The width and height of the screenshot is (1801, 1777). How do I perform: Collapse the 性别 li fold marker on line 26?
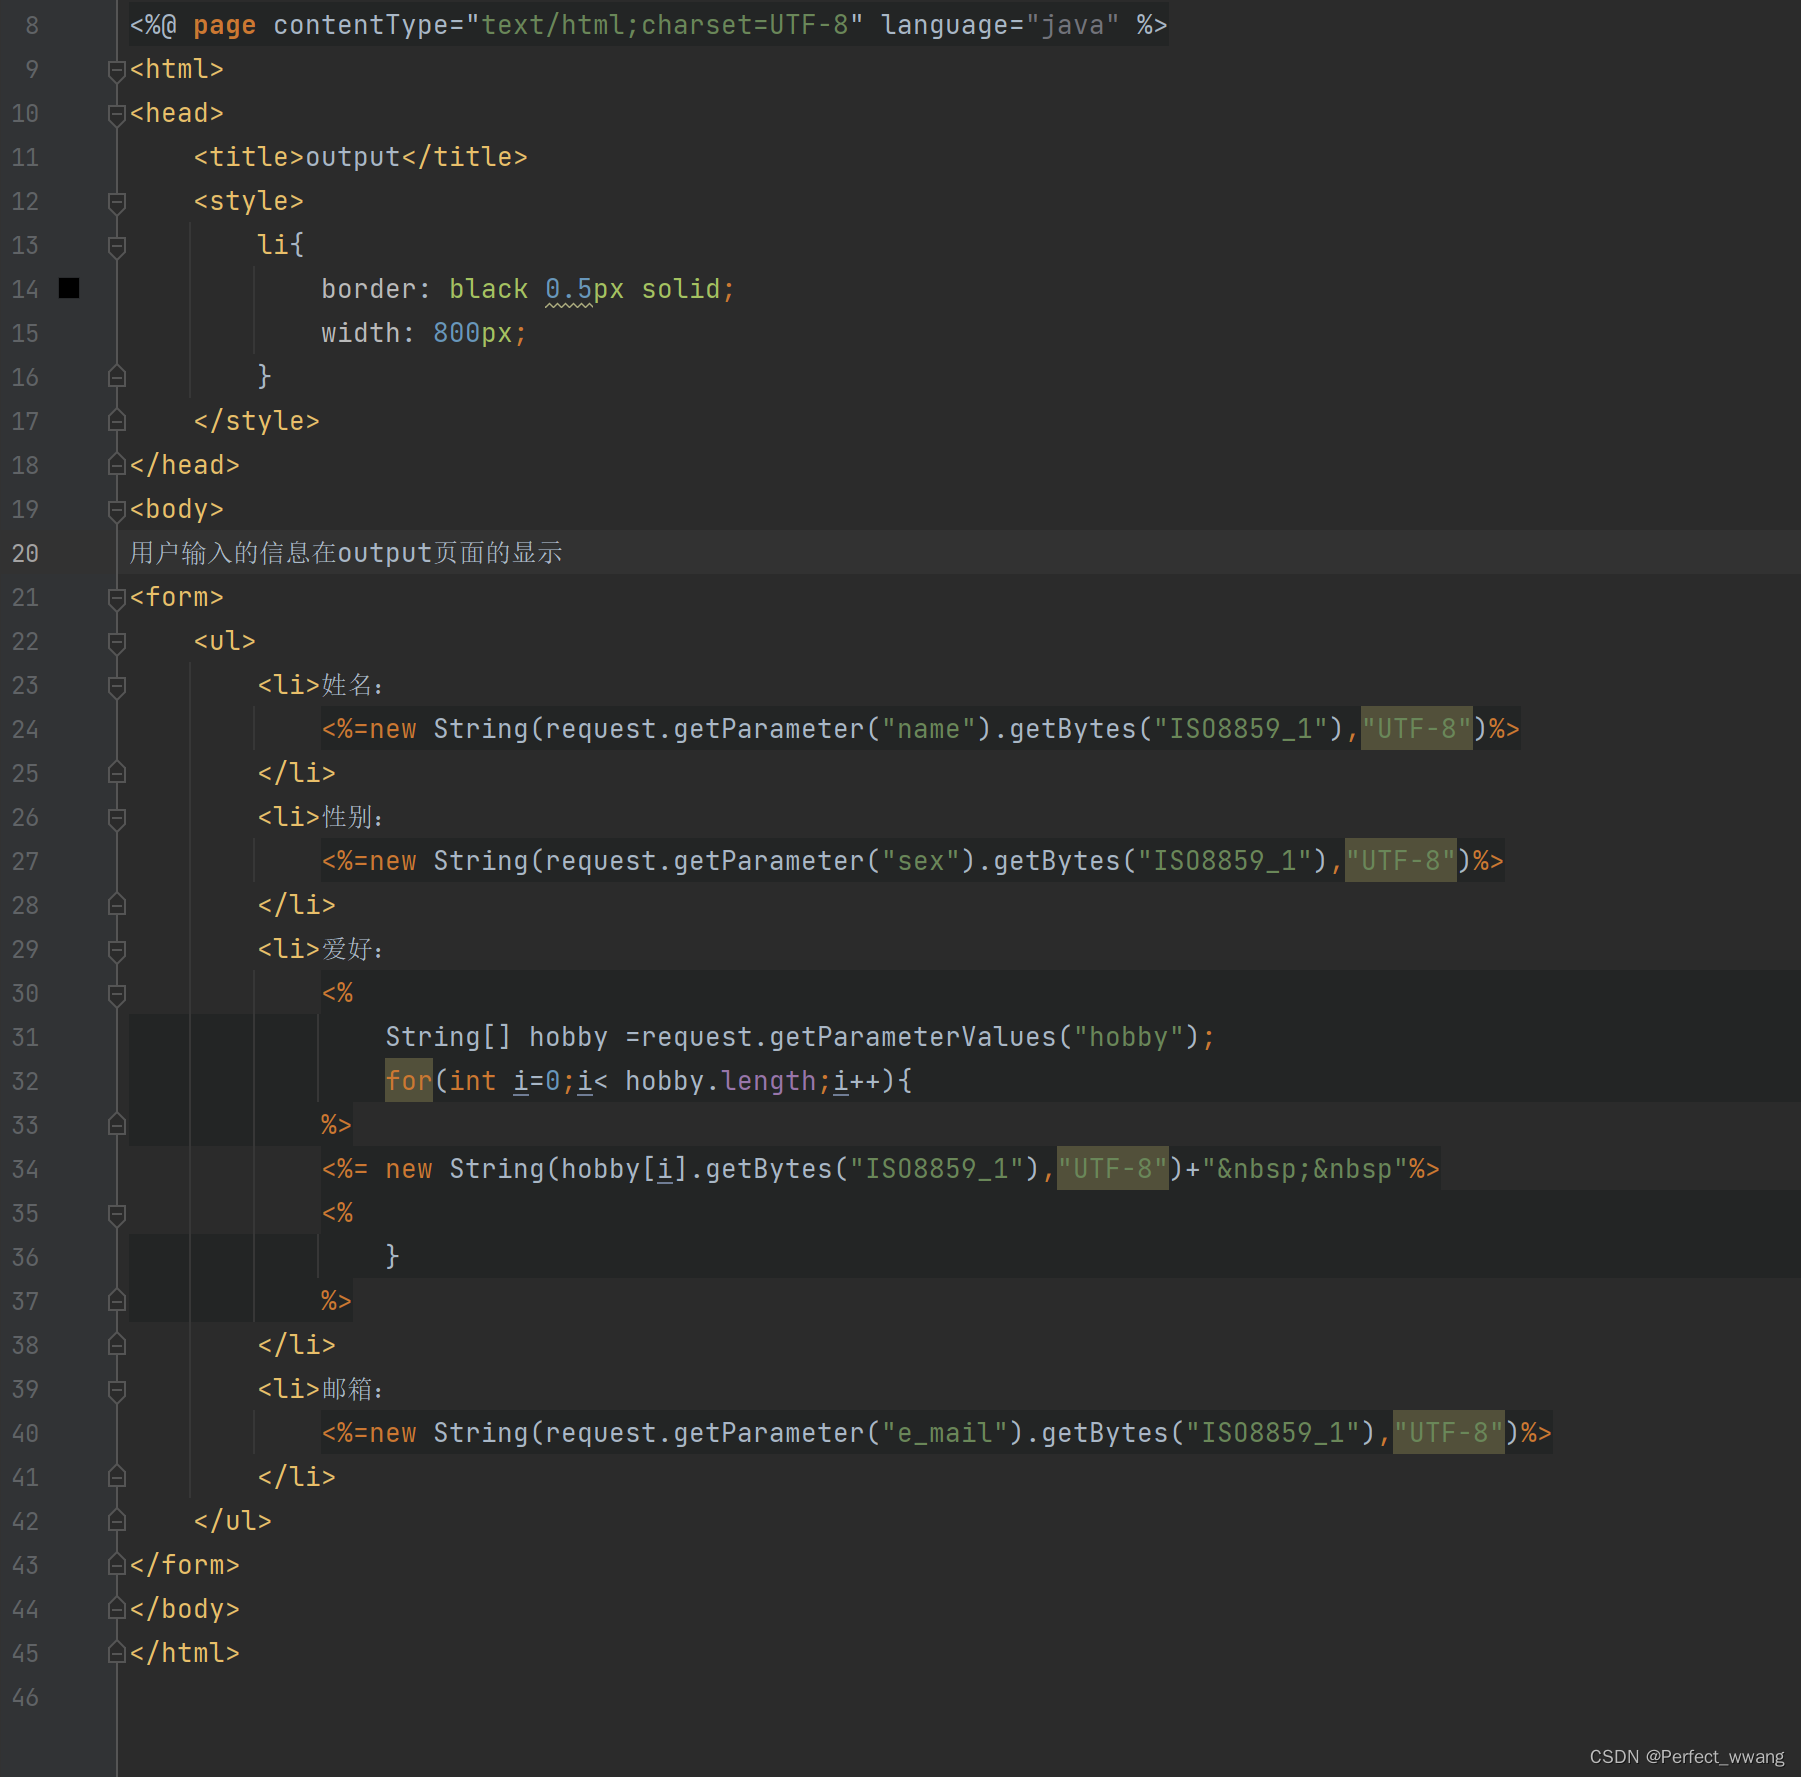116,818
